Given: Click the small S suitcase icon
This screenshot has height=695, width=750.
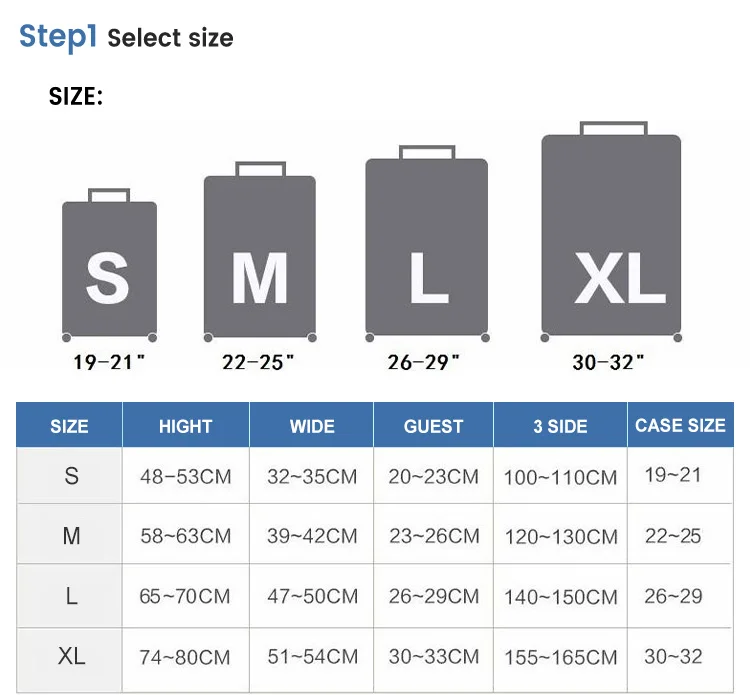Looking at the screenshot, I should click(x=109, y=267).
